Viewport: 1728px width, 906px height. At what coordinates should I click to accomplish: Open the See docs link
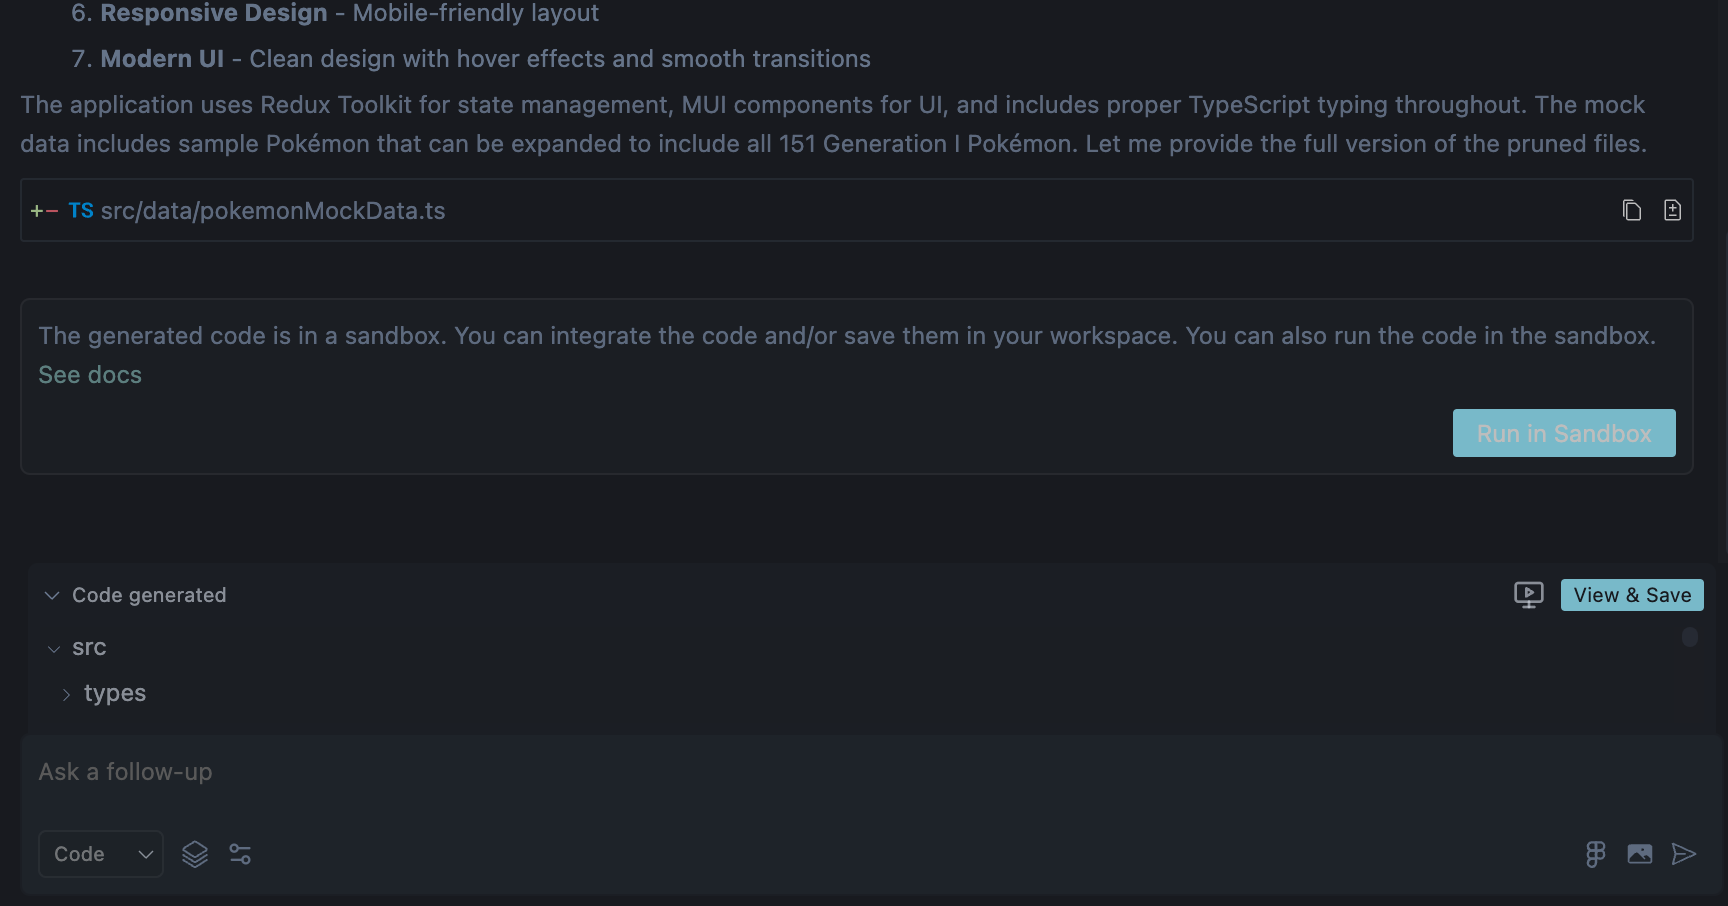coord(90,375)
